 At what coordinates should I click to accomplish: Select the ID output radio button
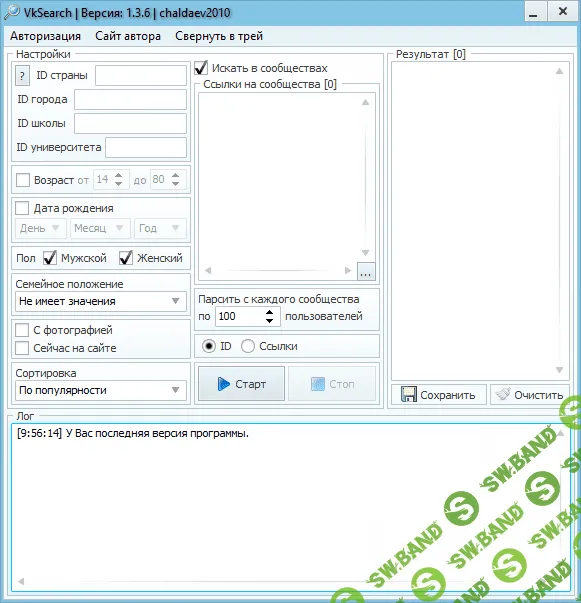[209, 346]
